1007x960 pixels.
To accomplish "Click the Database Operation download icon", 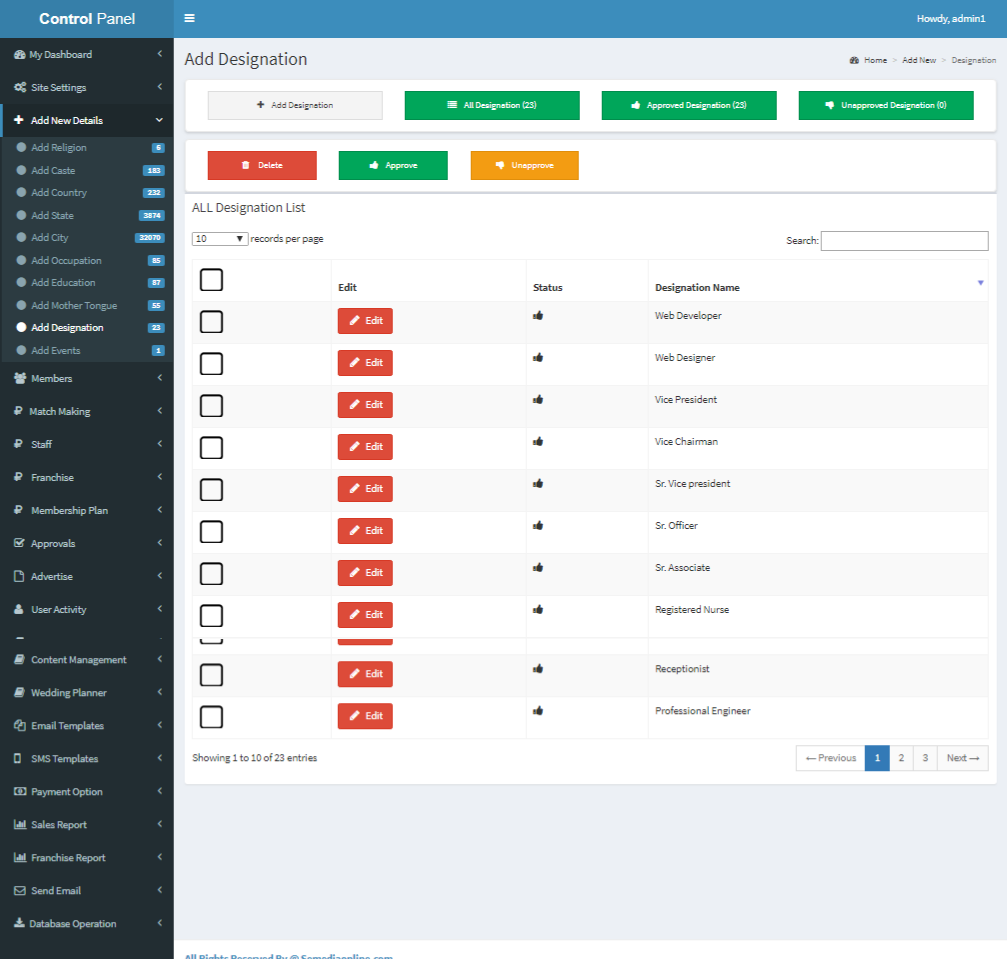I will pyautogui.click(x=19, y=923).
